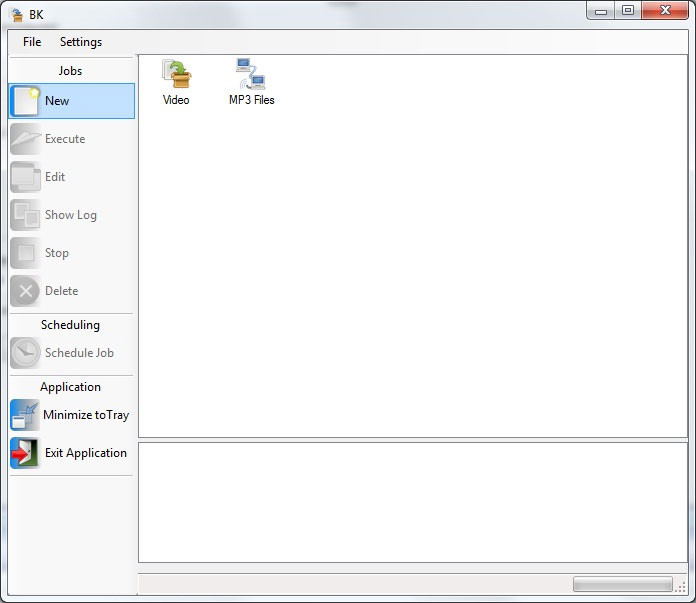Click the Execute paper plane icon
The image size is (696, 603).
coord(25,139)
